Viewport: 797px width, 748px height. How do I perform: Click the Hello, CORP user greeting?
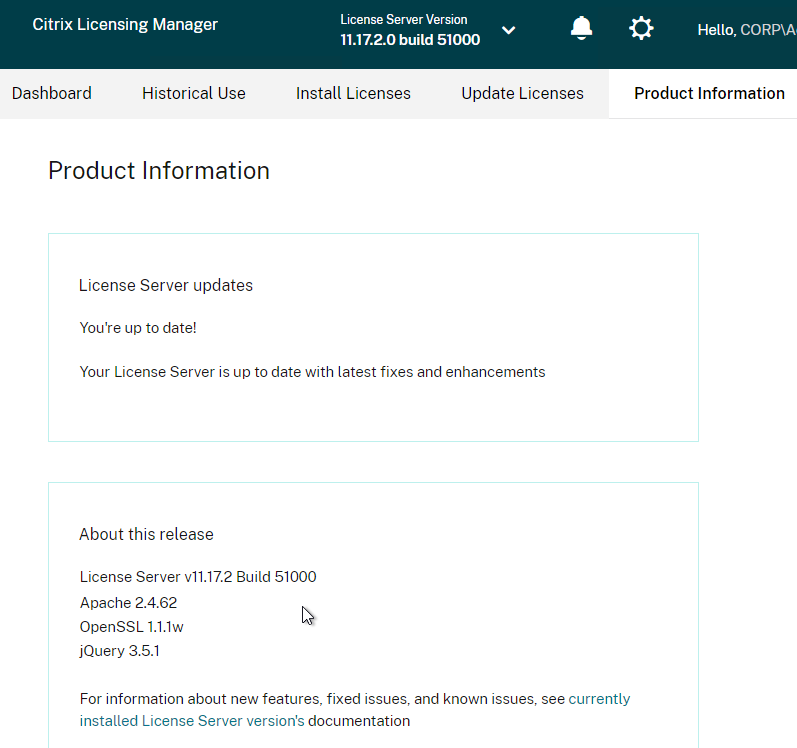pos(747,30)
